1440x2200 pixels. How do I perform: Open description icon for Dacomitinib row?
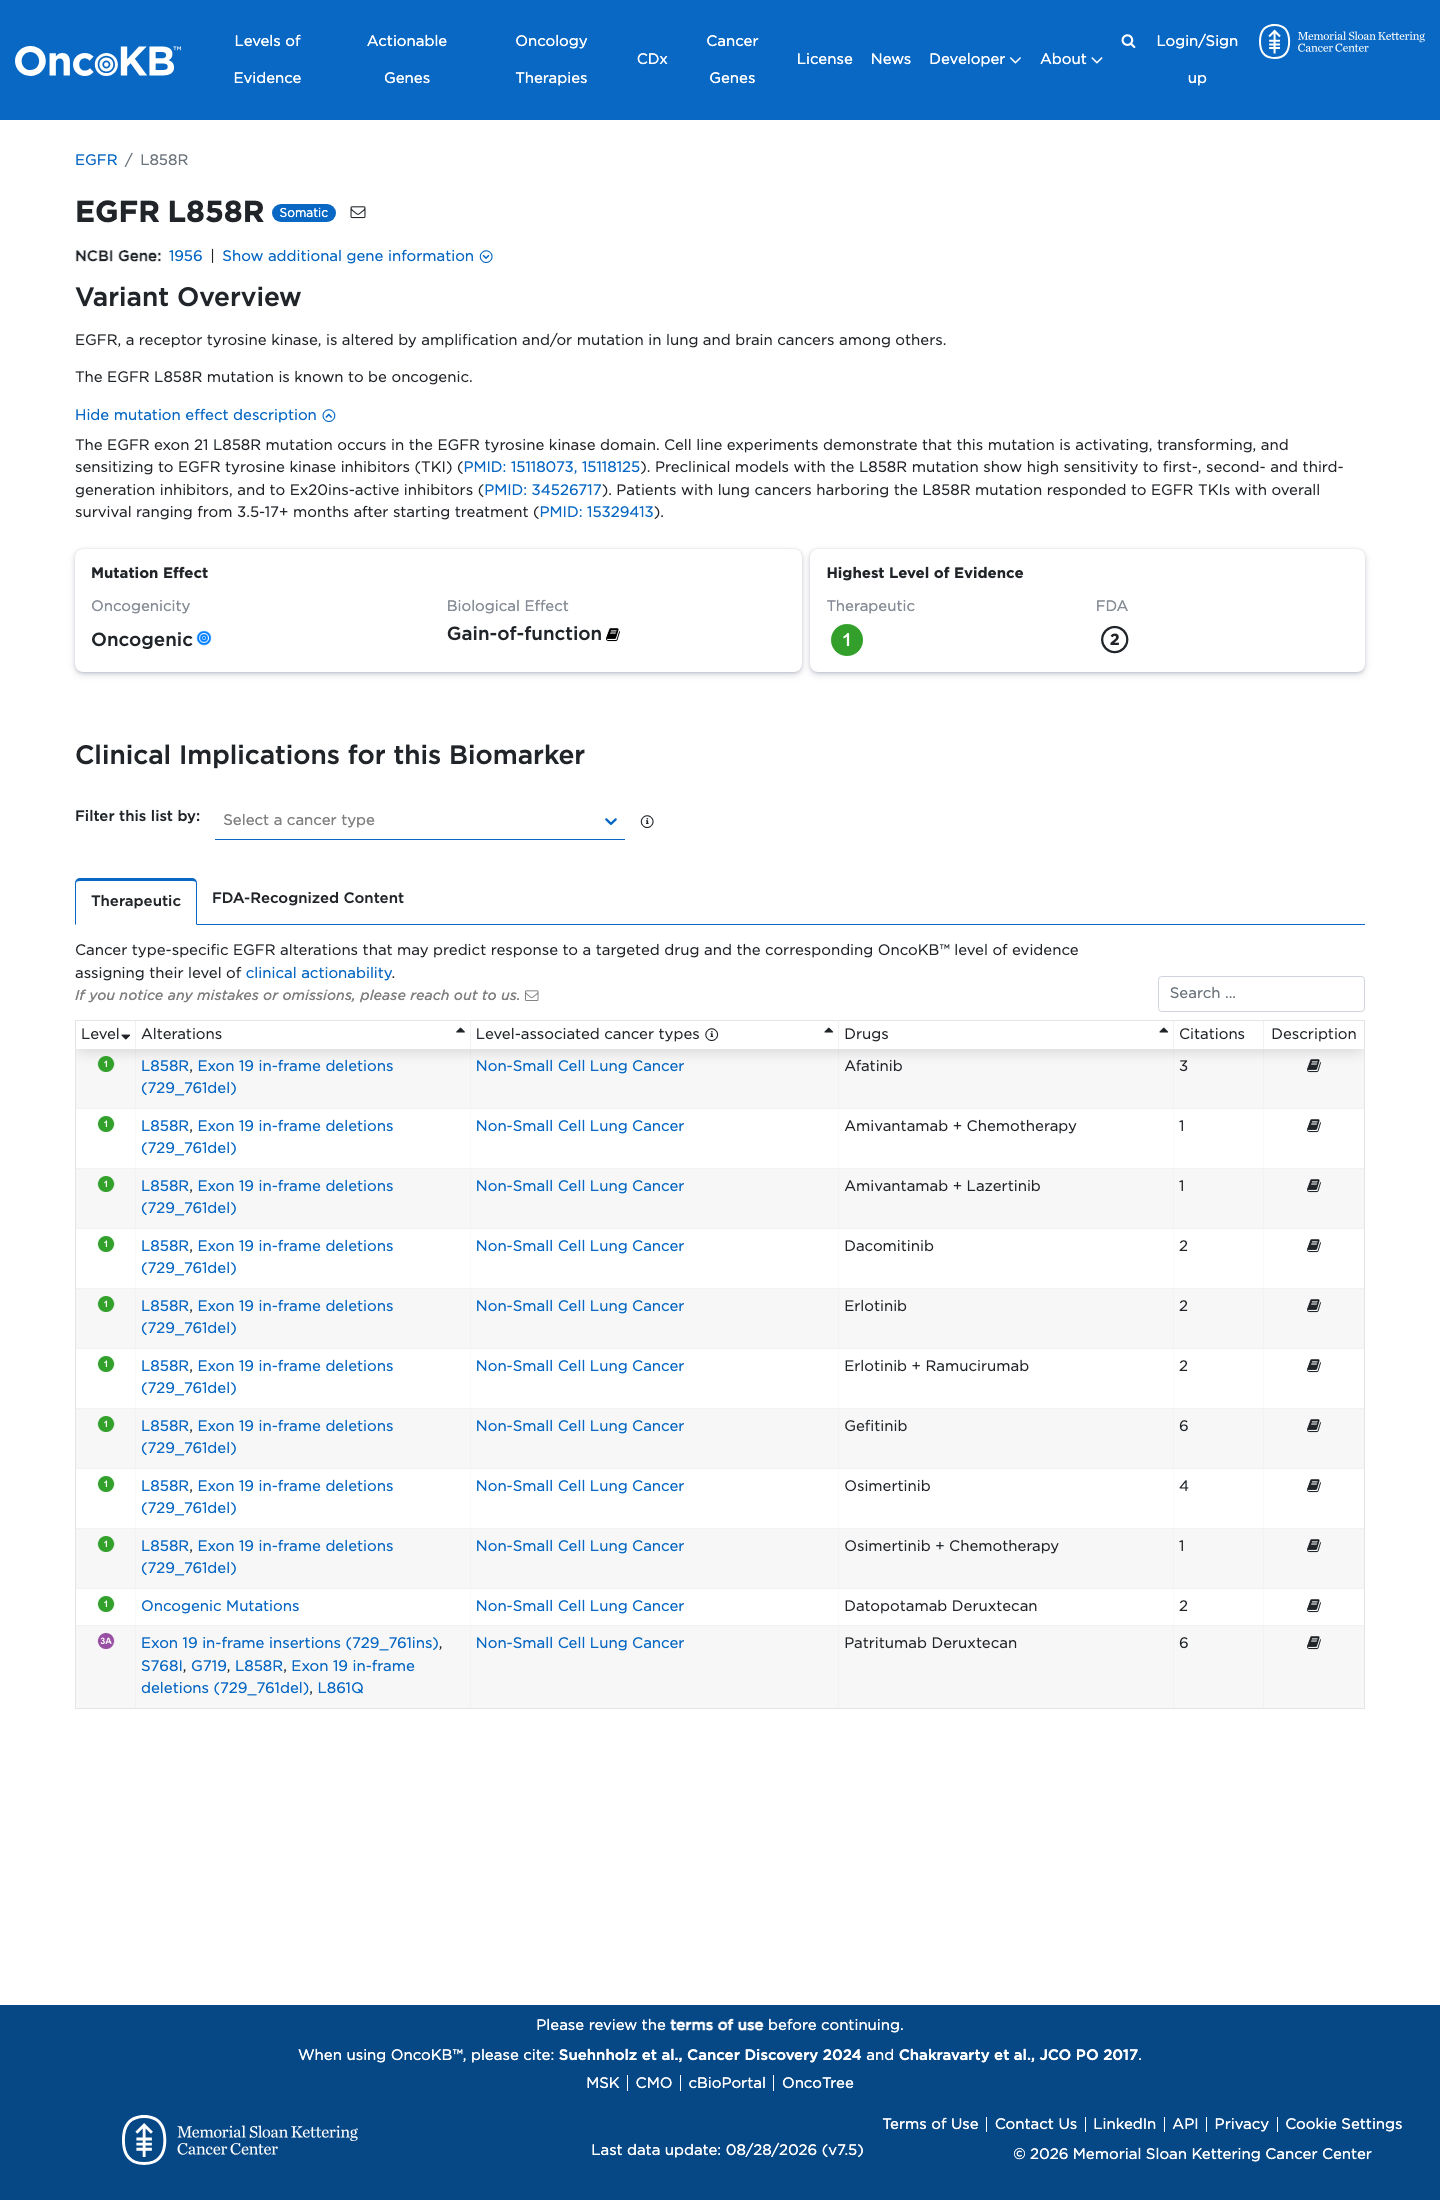tap(1314, 1246)
